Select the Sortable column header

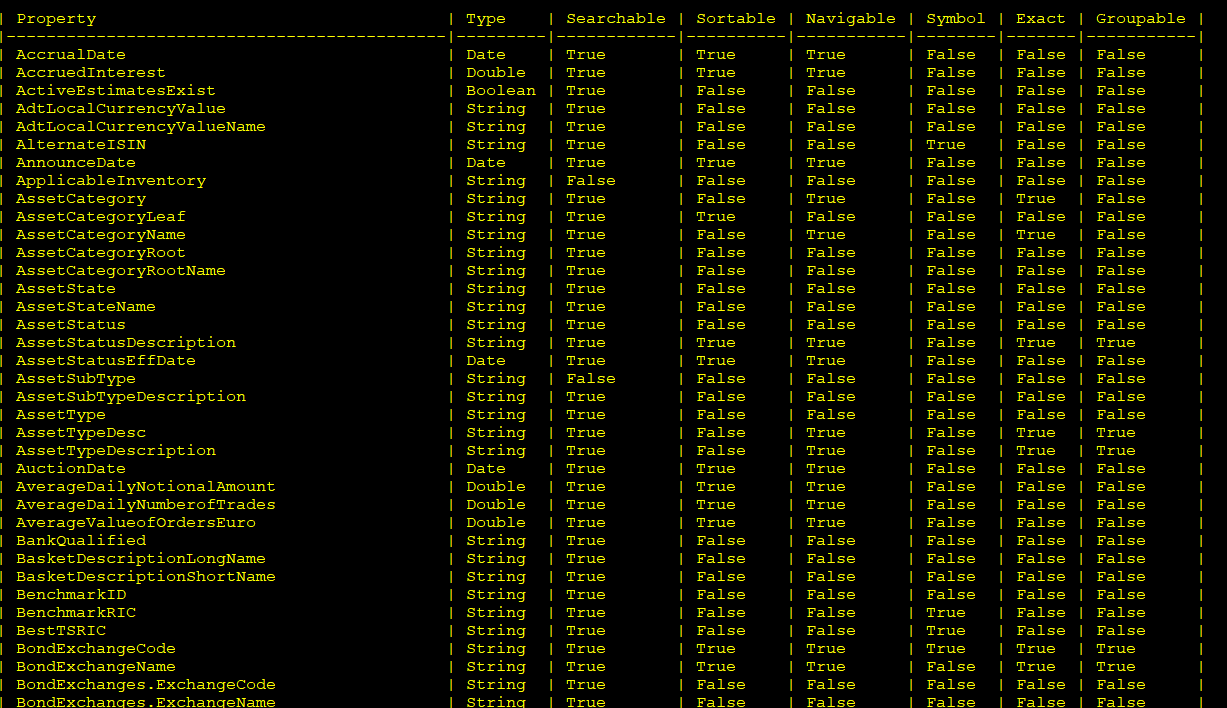click(x=735, y=19)
